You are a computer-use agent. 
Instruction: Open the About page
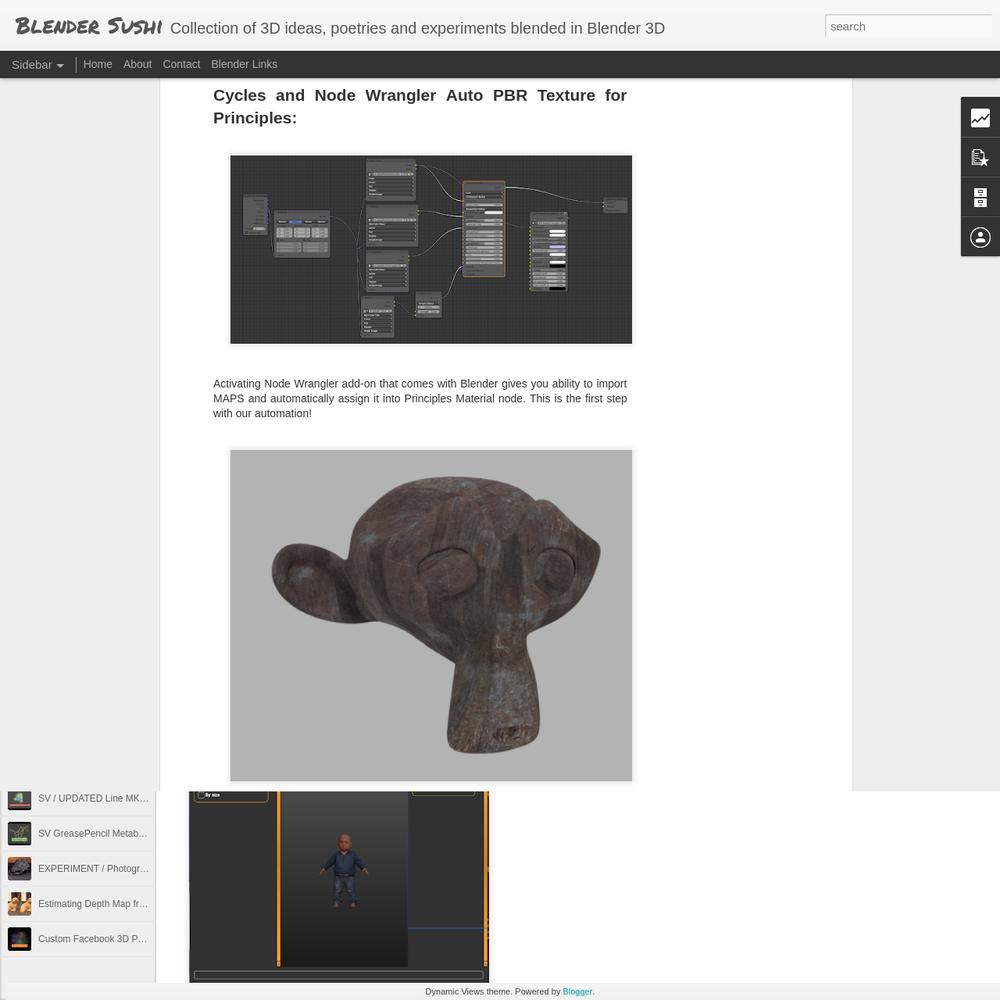[x=137, y=64]
